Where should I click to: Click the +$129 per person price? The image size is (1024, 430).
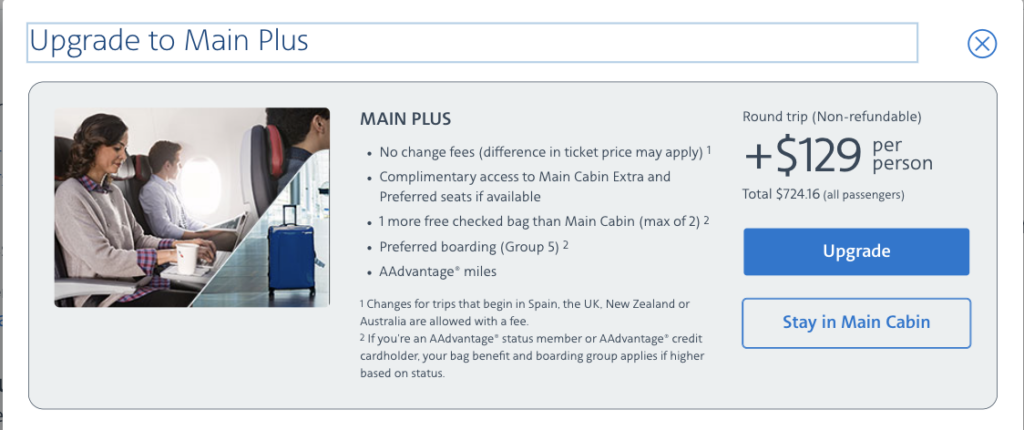click(x=839, y=156)
